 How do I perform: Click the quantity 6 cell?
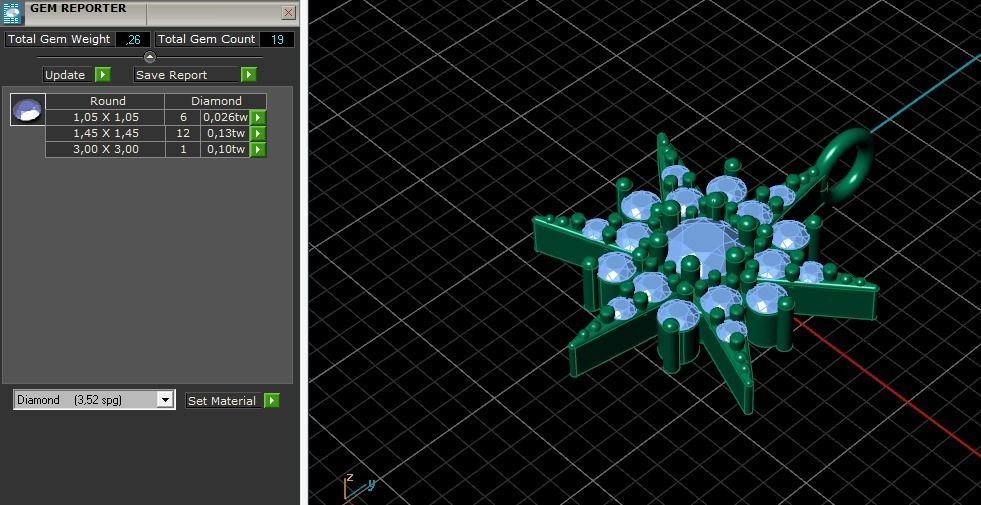click(x=183, y=117)
